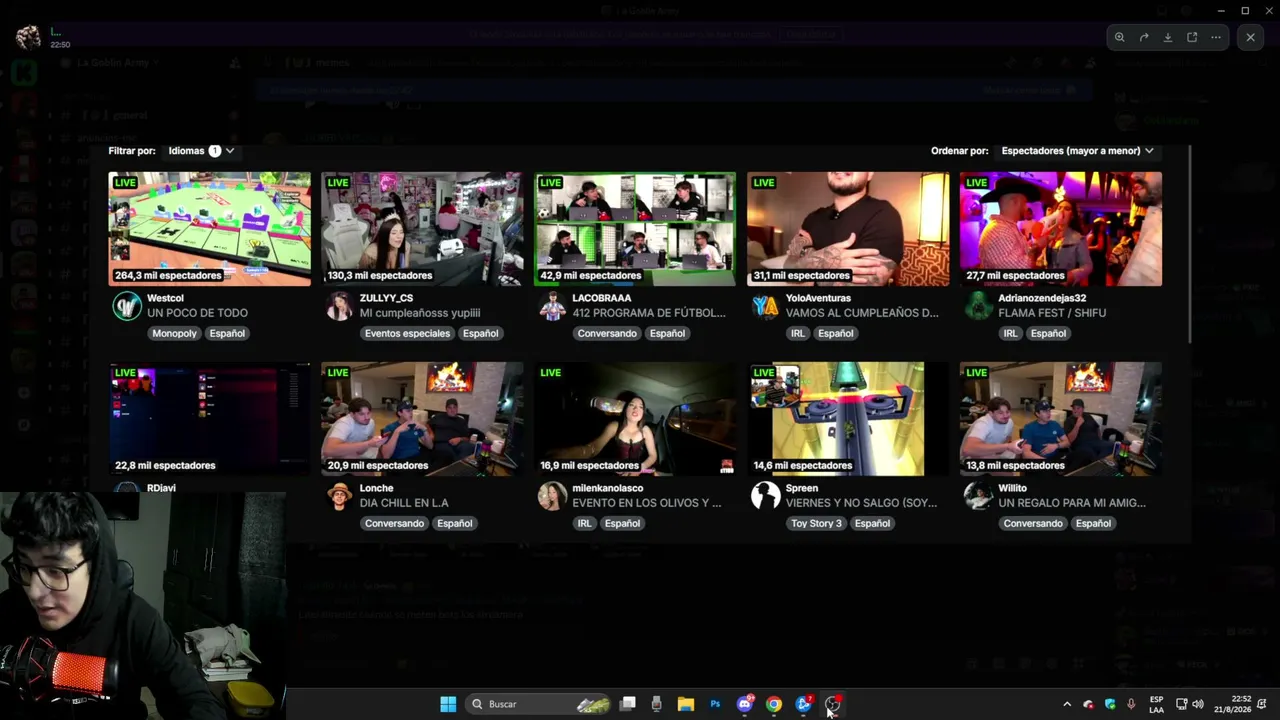This screenshot has height=720, width=1280.
Task: Launch Photoshop from the taskbar
Action: click(x=715, y=704)
